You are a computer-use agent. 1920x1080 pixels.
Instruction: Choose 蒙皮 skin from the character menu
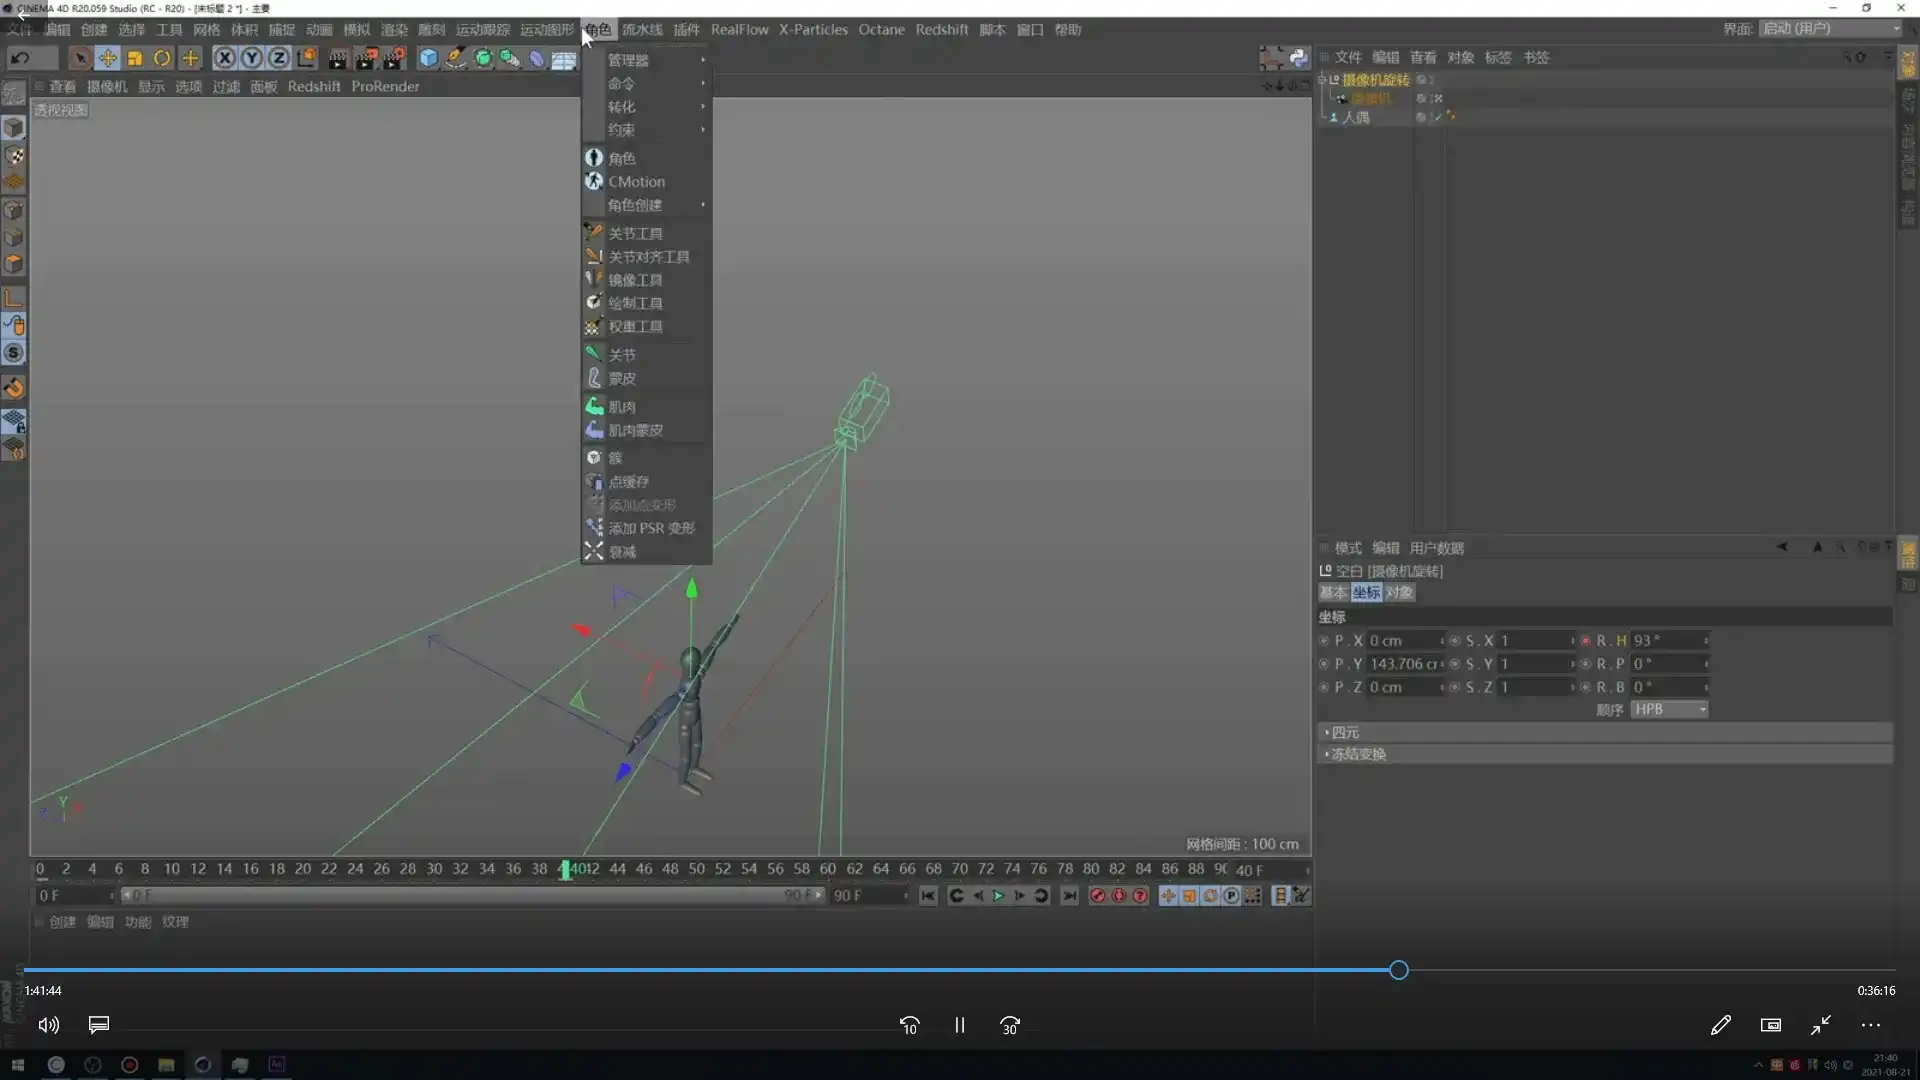point(646,378)
